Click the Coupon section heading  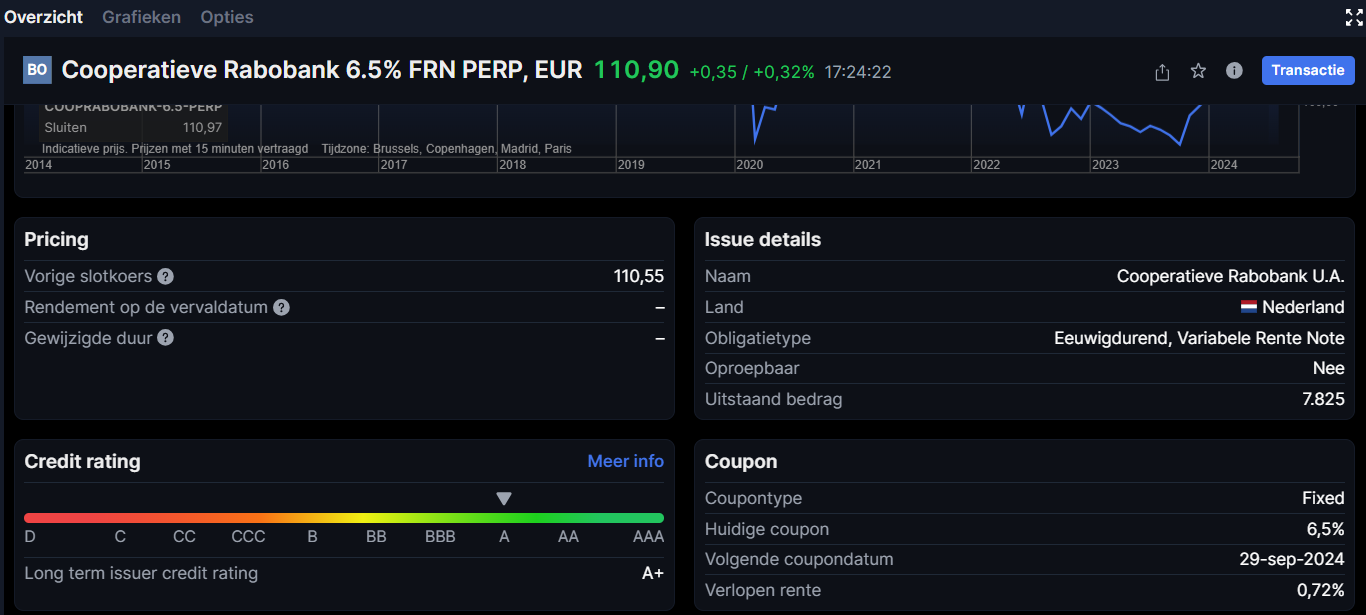[741, 461]
